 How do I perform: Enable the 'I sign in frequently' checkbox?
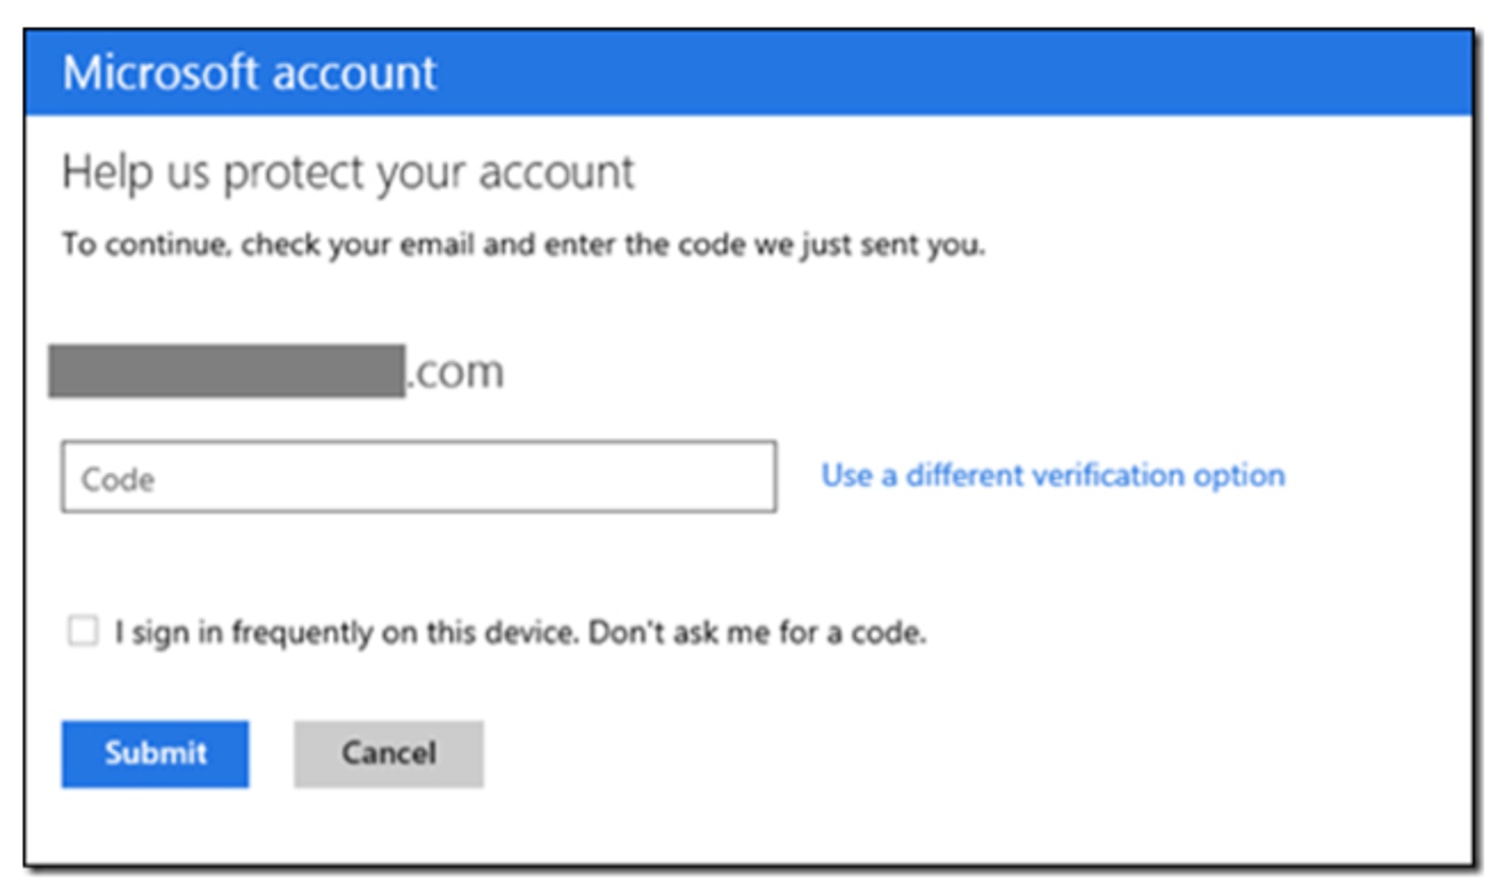coord(83,631)
